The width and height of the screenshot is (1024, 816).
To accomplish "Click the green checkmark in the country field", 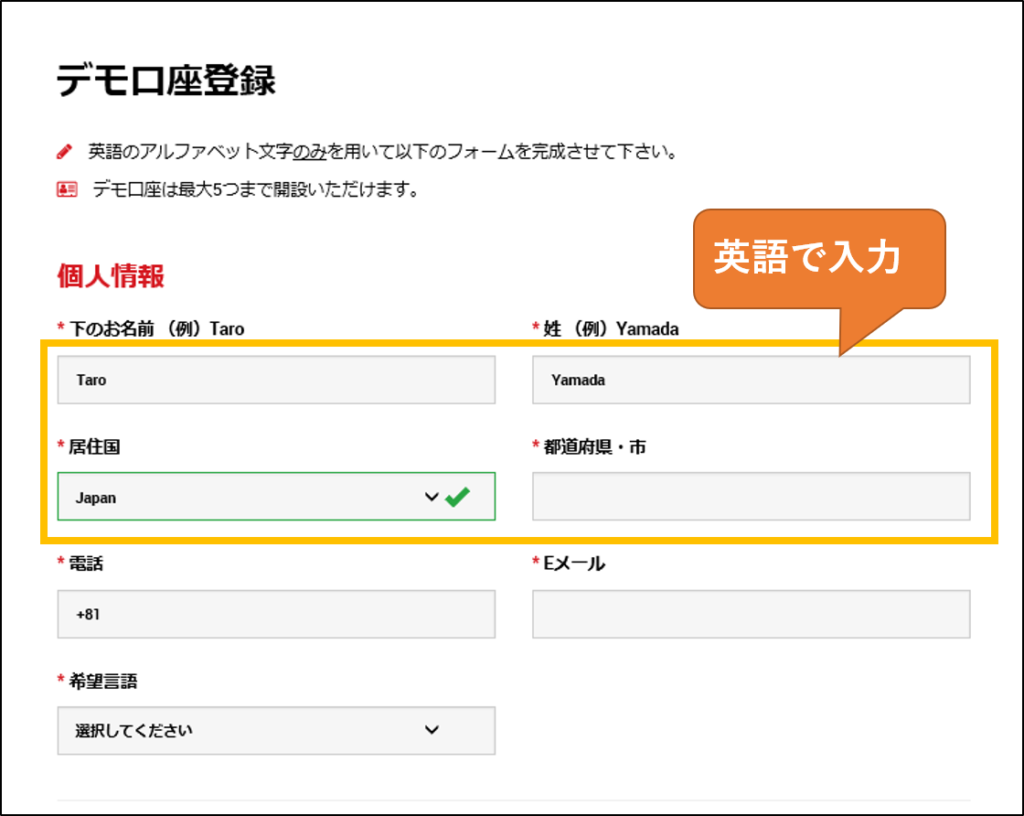I will [x=458, y=497].
